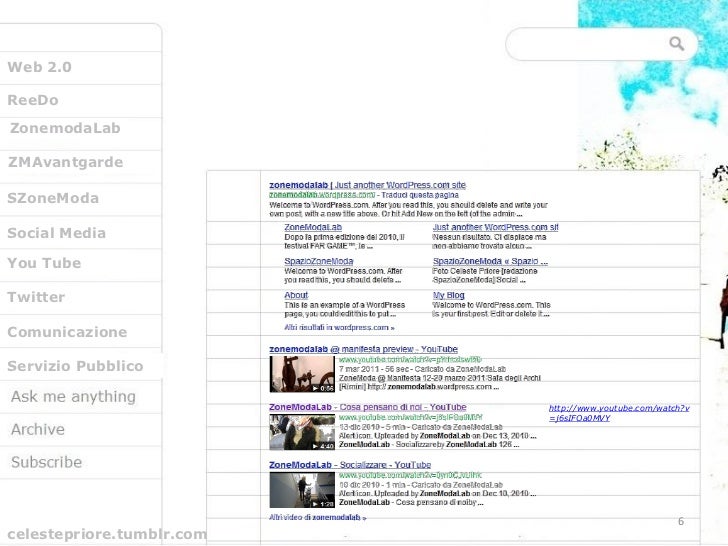Open Ask me anything page

point(73,396)
